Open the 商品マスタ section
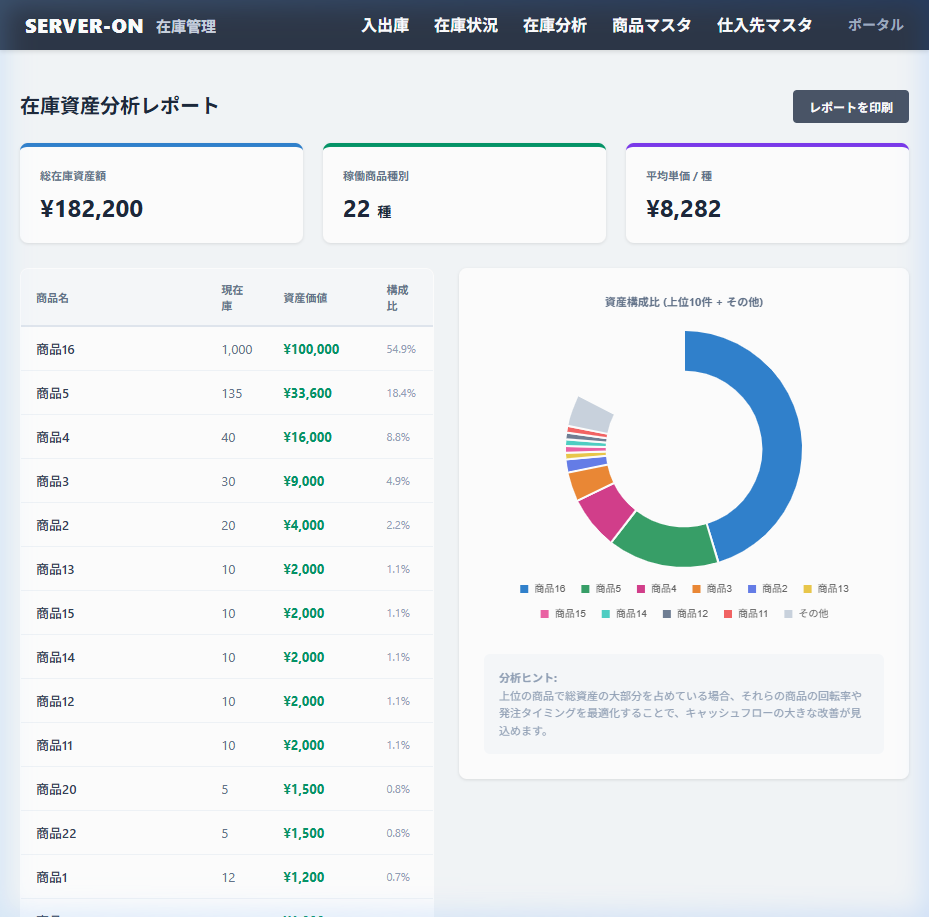Image resolution: width=929 pixels, height=917 pixels. coord(648,26)
